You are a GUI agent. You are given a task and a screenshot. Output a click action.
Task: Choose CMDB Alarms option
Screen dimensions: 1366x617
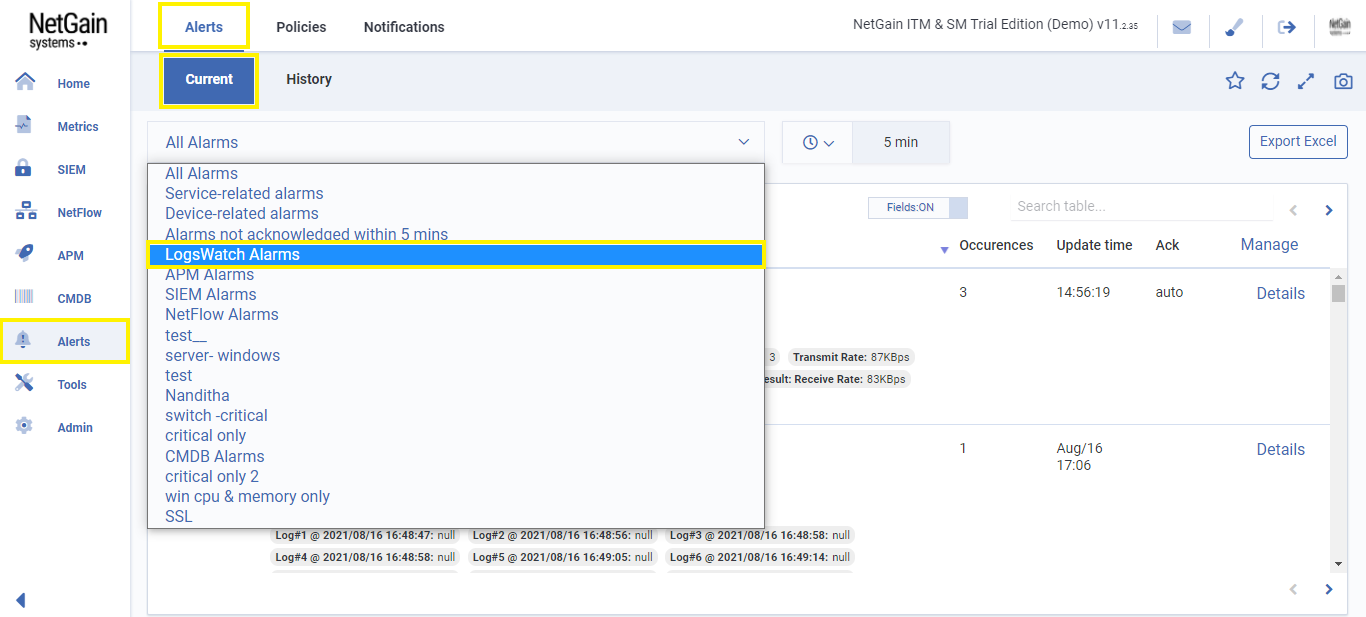pos(456,456)
